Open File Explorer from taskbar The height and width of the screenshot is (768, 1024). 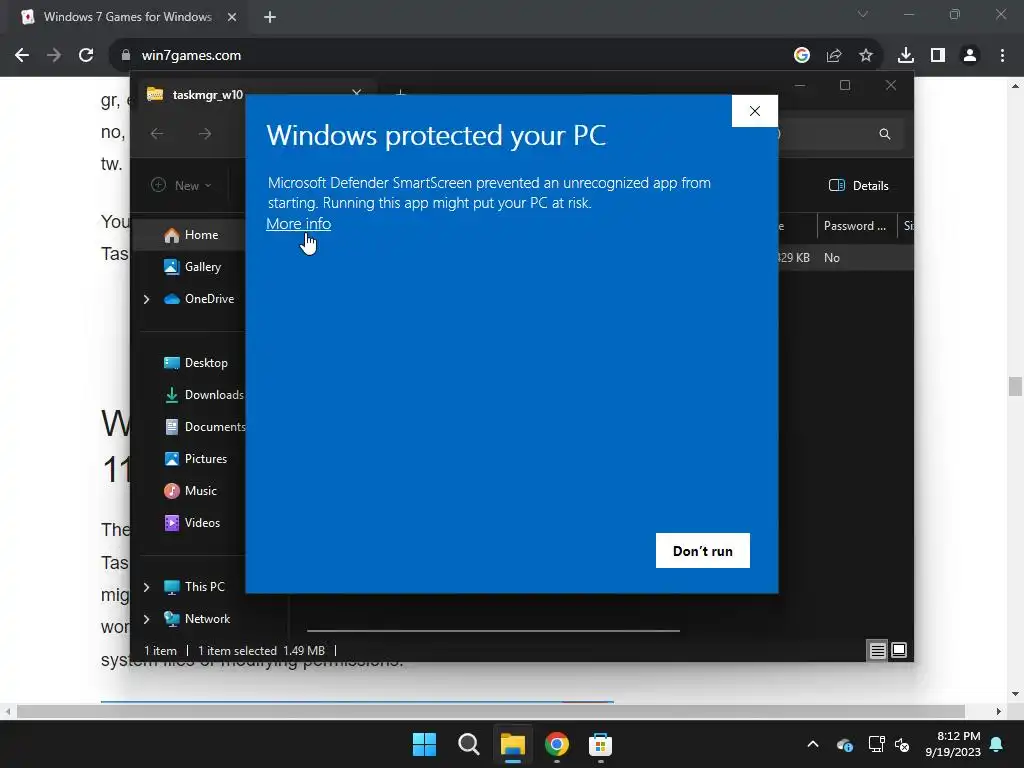pyautogui.click(x=513, y=744)
